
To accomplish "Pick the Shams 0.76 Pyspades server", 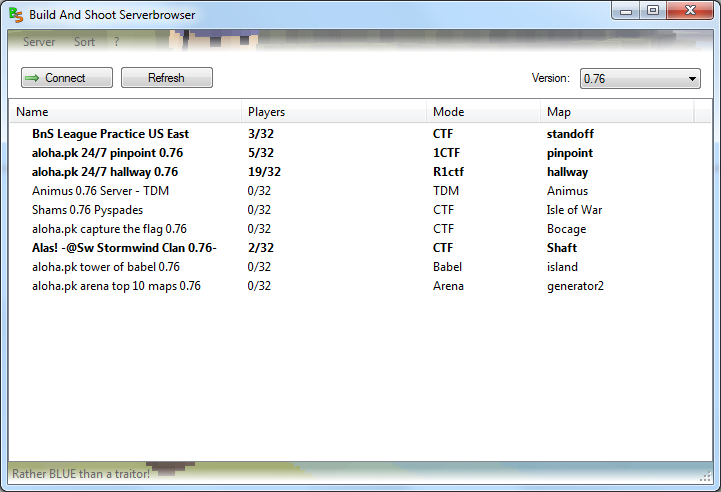I will point(87,210).
